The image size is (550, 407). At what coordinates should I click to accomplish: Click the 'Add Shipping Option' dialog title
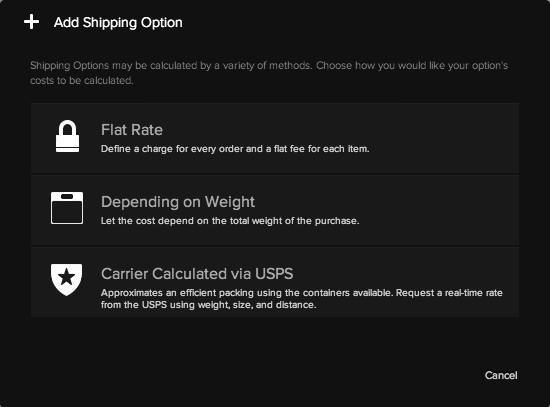pos(118,22)
